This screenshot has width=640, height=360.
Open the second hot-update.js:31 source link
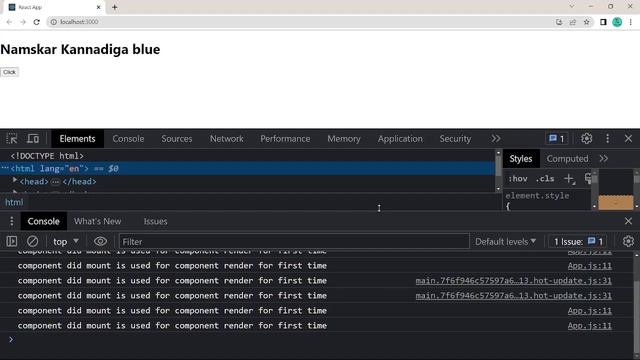pyautogui.click(x=513, y=296)
